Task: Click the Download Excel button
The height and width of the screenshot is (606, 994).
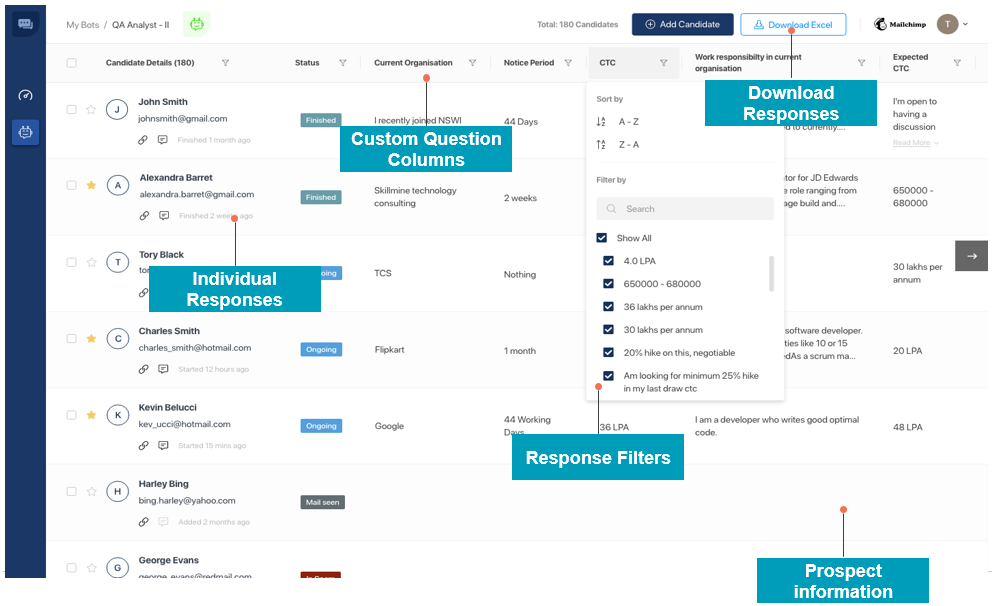Action: [x=793, y=24]
